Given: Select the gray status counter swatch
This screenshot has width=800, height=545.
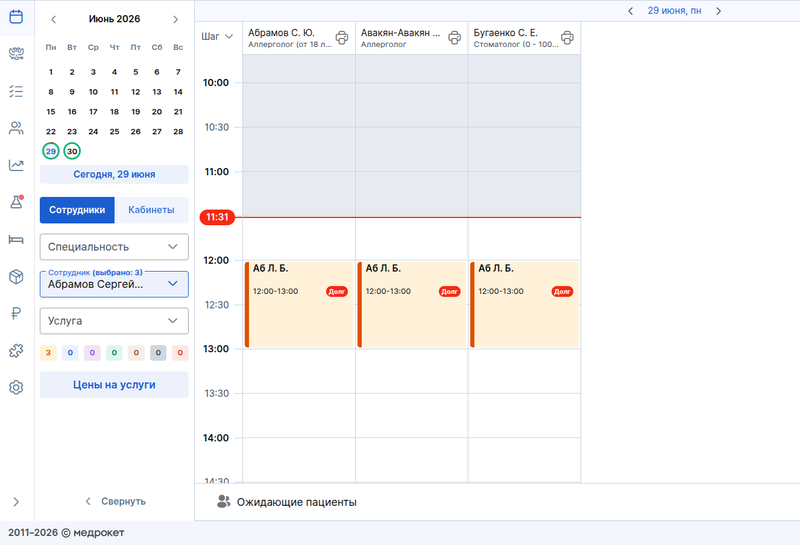Looking at the screenshot, I should point(158,353).
